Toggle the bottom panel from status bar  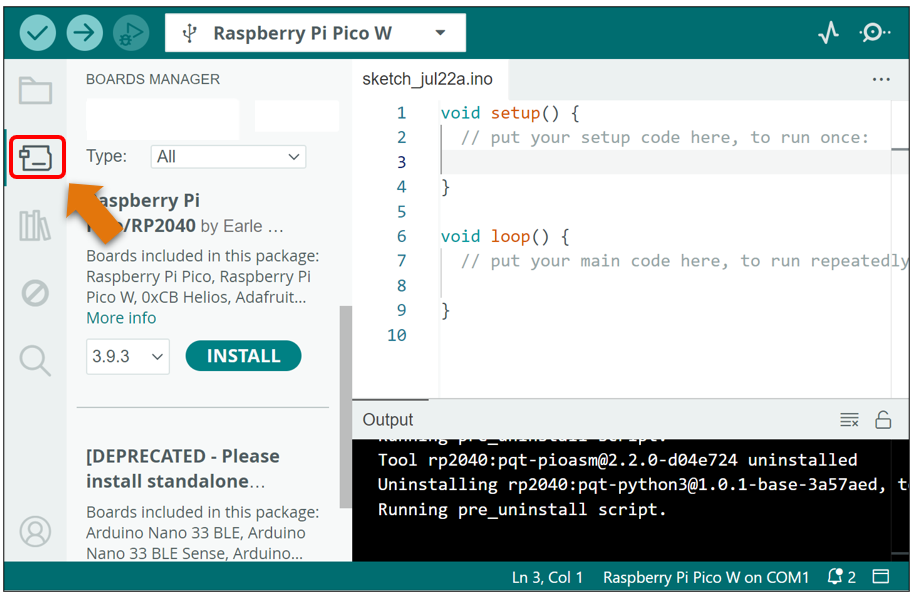pyautogui.click(x=881, y=577)
